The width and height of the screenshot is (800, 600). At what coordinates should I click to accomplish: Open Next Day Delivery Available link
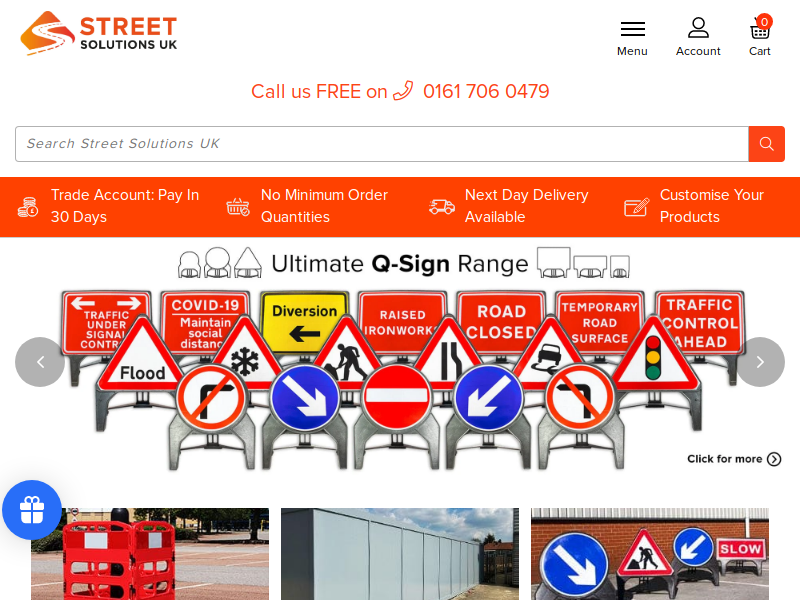click(527, 206)
